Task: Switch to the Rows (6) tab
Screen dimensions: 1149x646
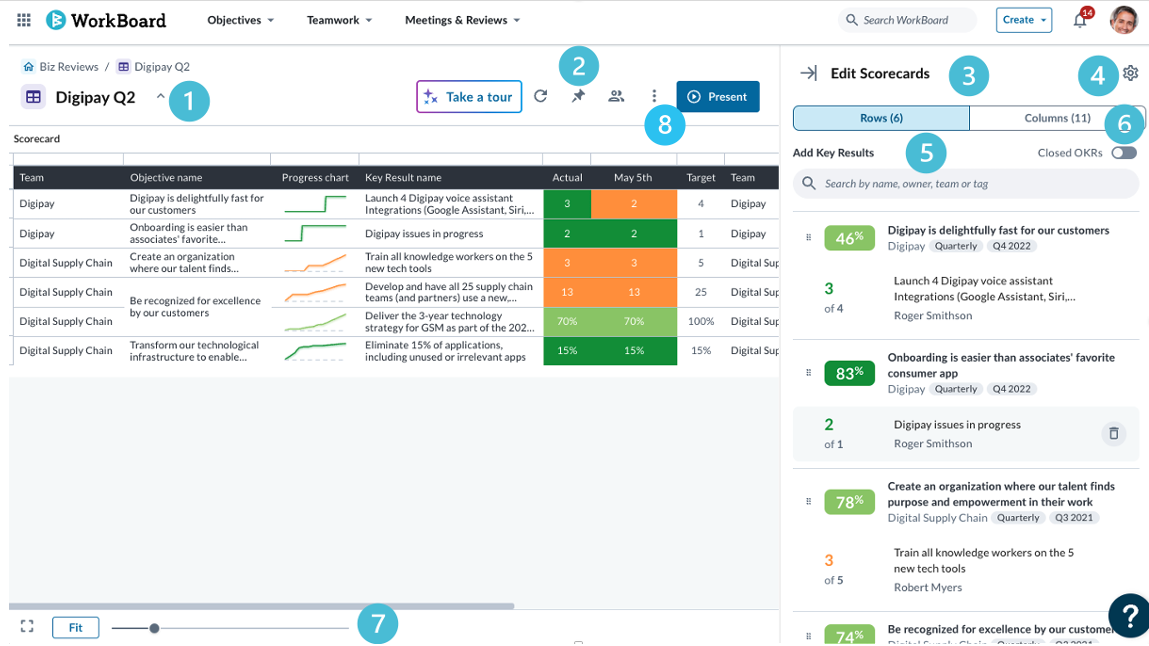Action: [x=881, y=118]
